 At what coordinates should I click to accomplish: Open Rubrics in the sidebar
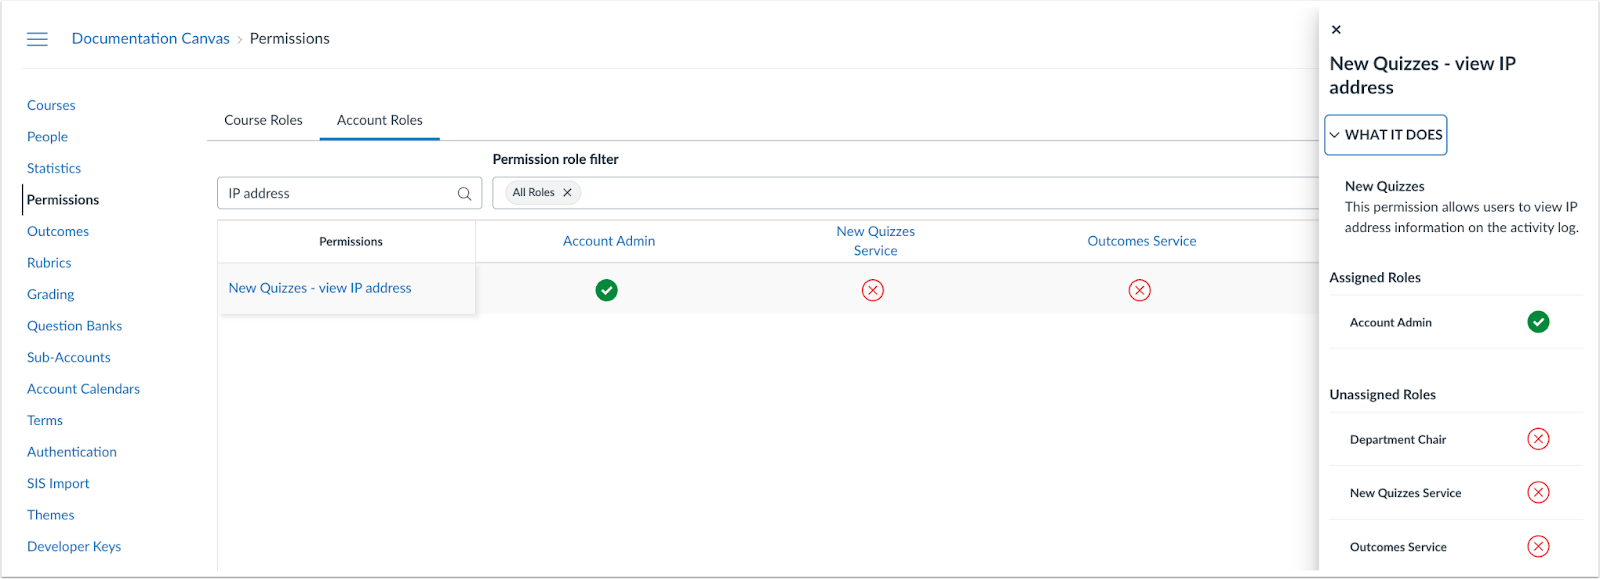click(x=49, y=263)
